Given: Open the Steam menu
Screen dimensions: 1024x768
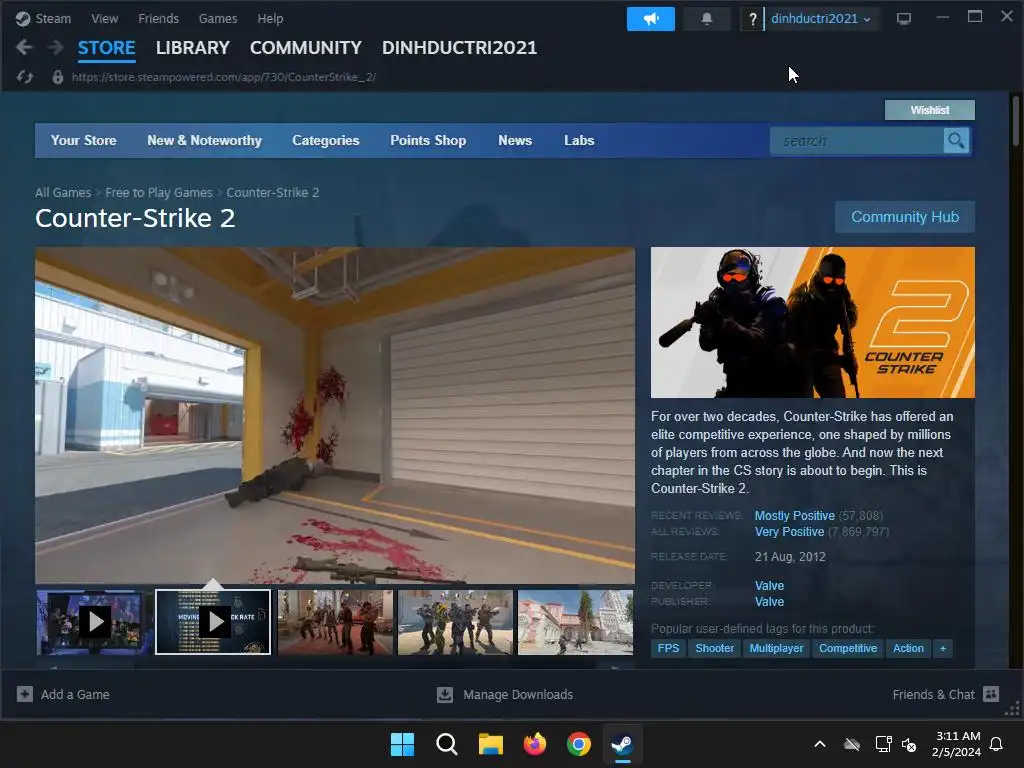Looking at the screenshot, I should pyautogui.click(x=53, y=19).
